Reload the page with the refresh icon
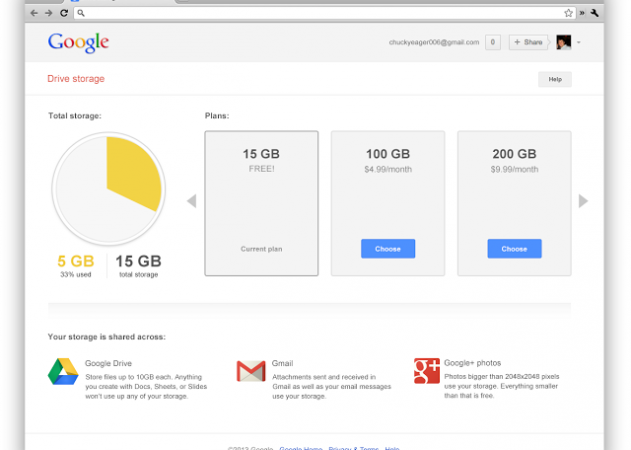Image resolution: width=631 pixels, height=450 pixels. pos(64,13)
